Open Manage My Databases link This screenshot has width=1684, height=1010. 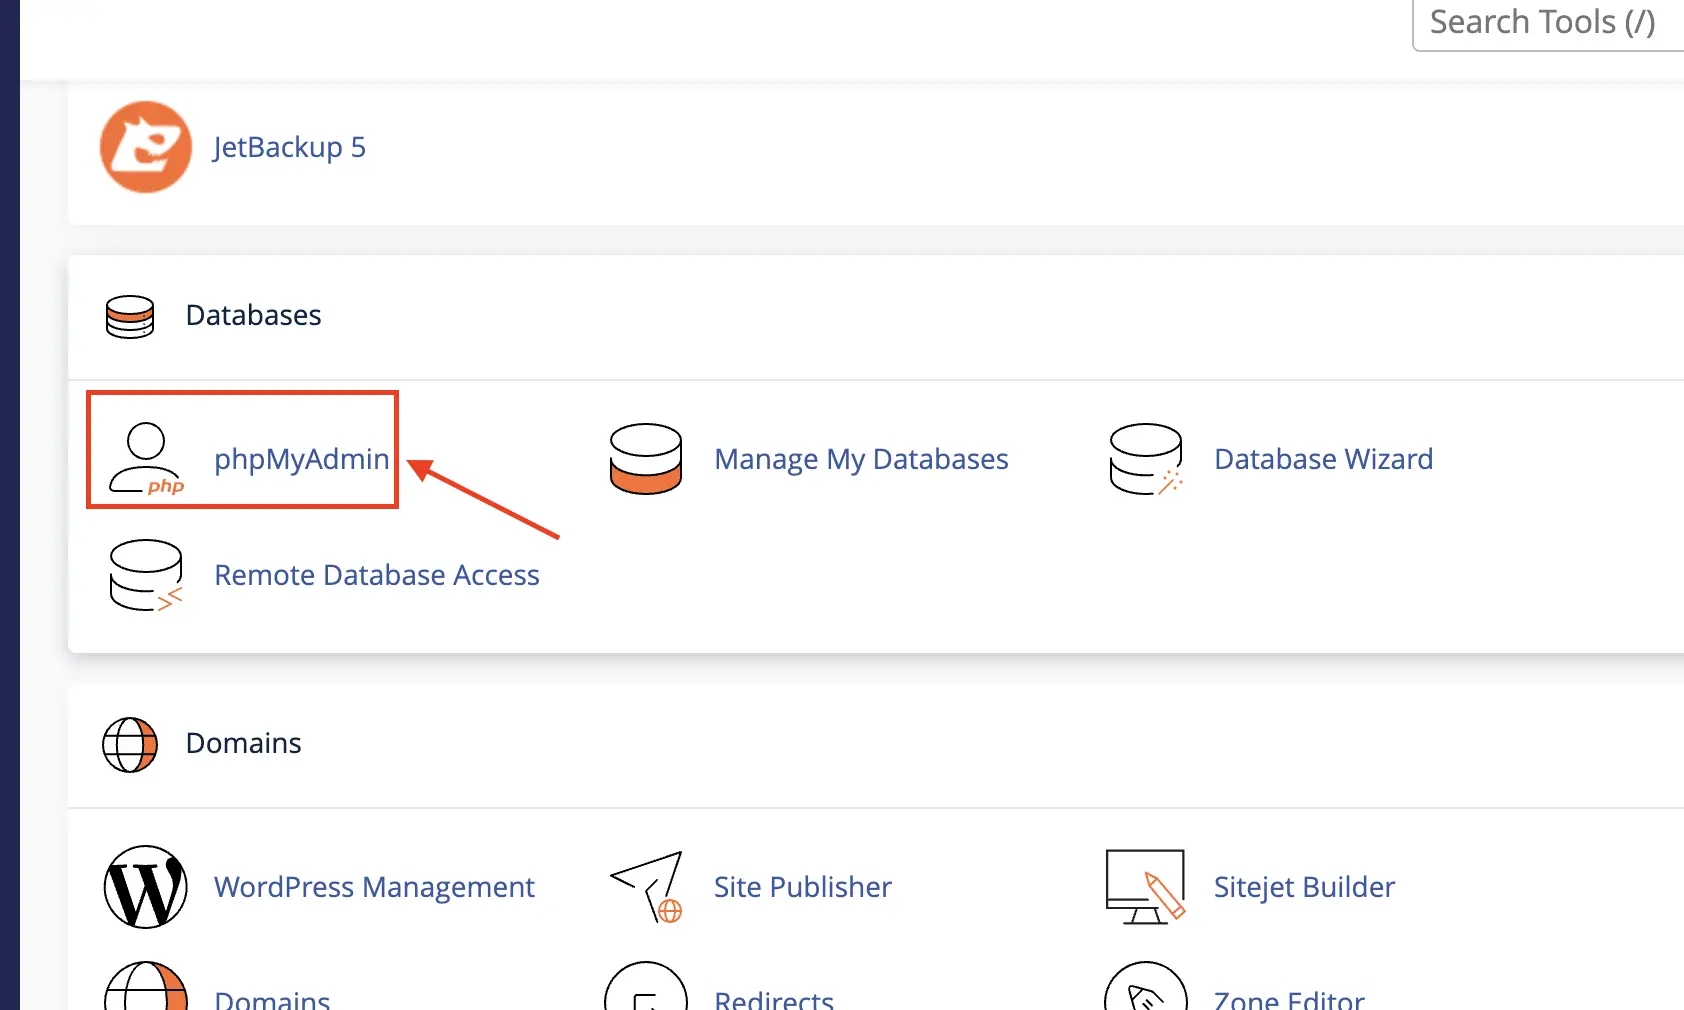tap(860, 459)
